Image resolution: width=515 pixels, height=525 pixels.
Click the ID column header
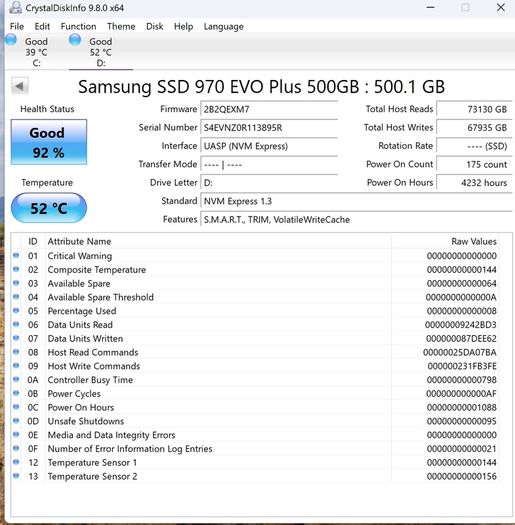pos(33,241)
